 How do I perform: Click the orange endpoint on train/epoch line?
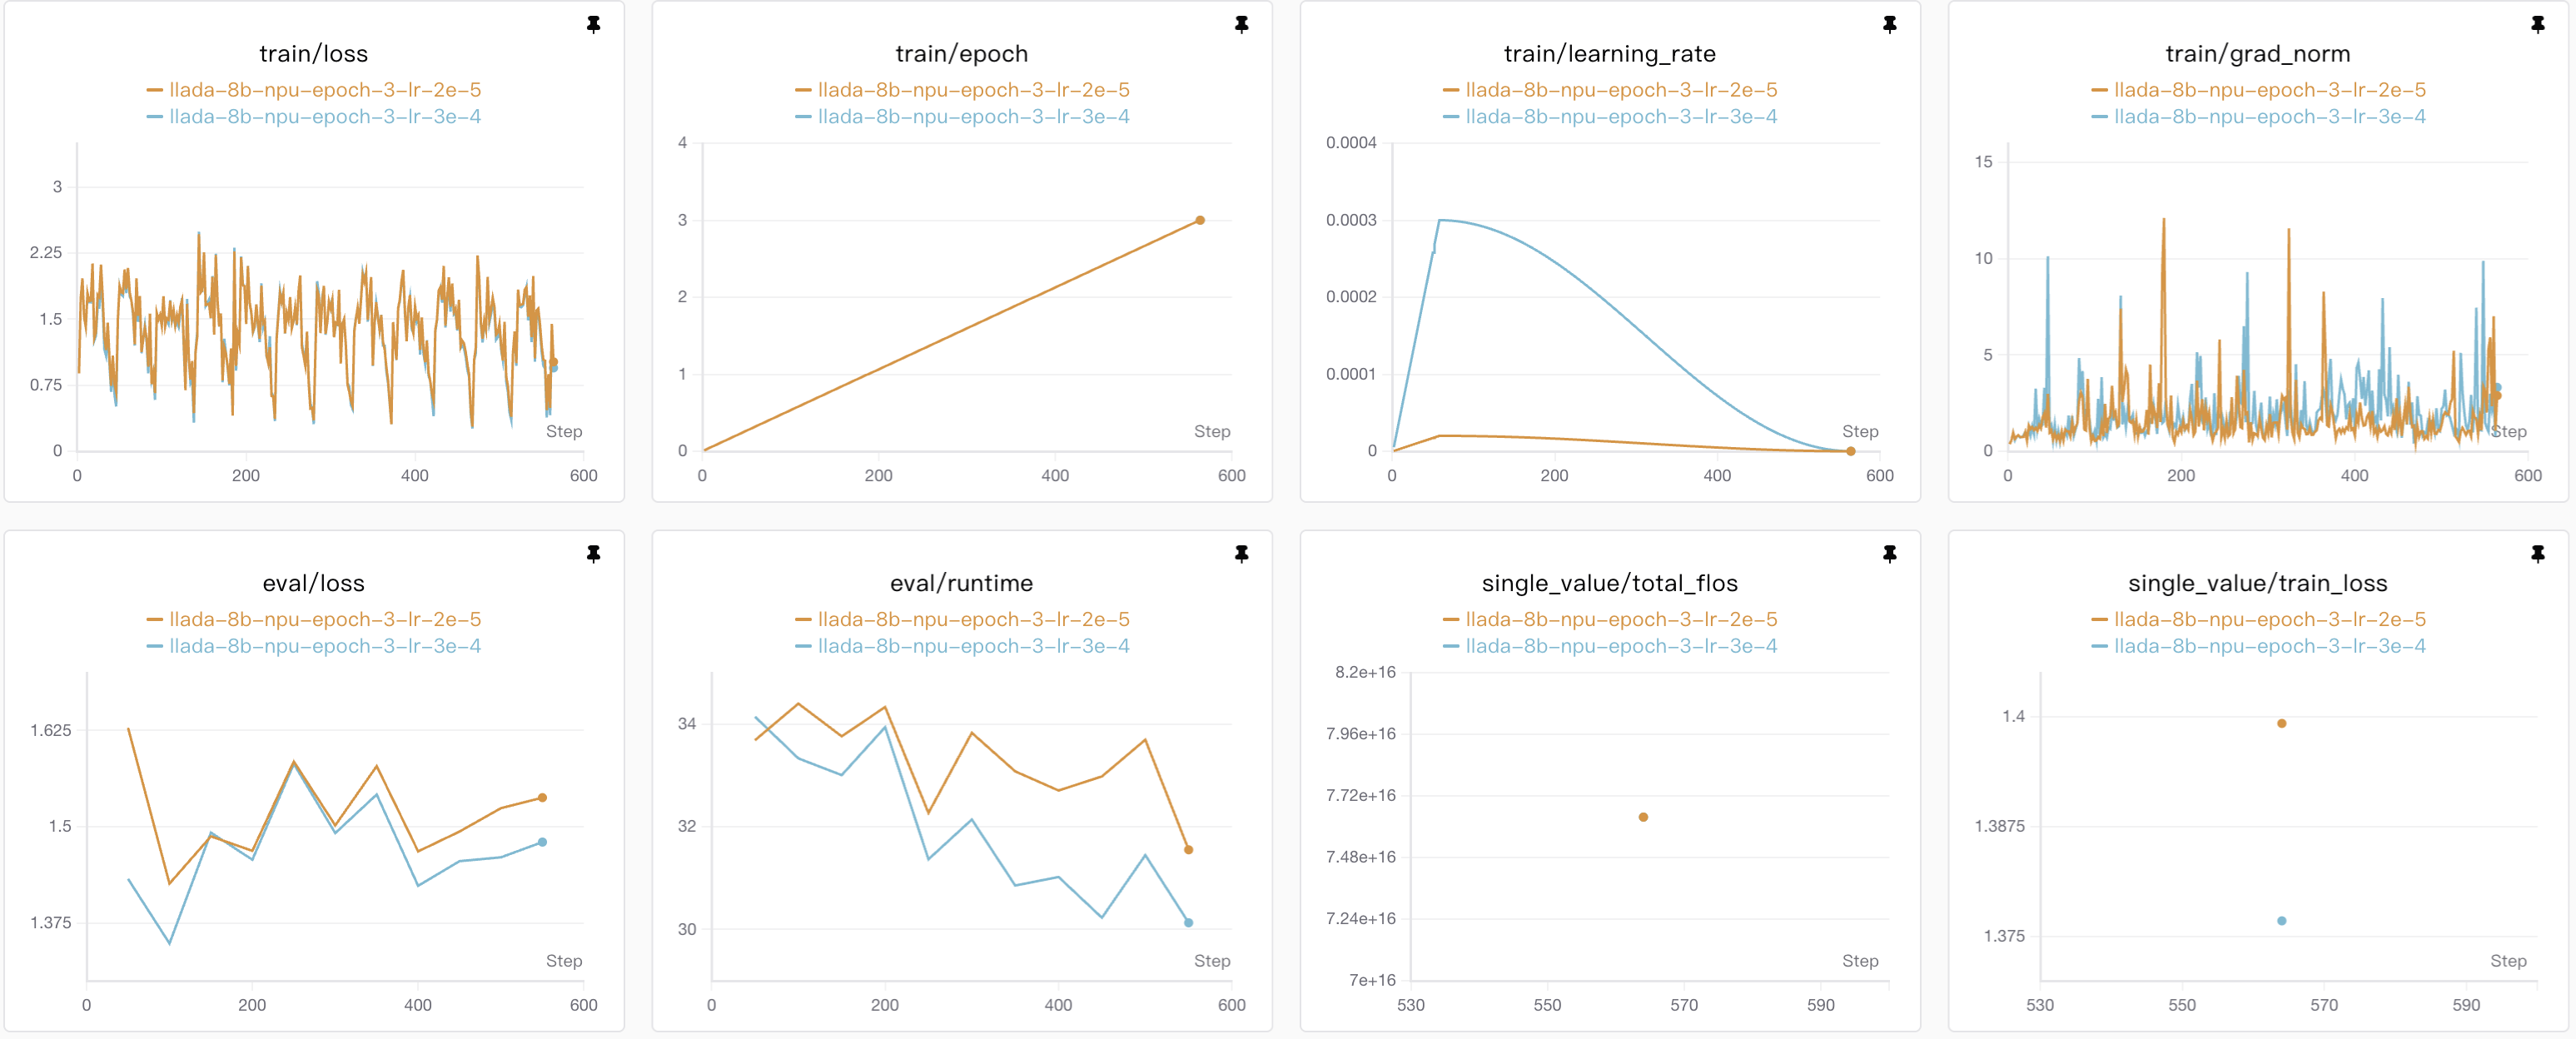1200,220
